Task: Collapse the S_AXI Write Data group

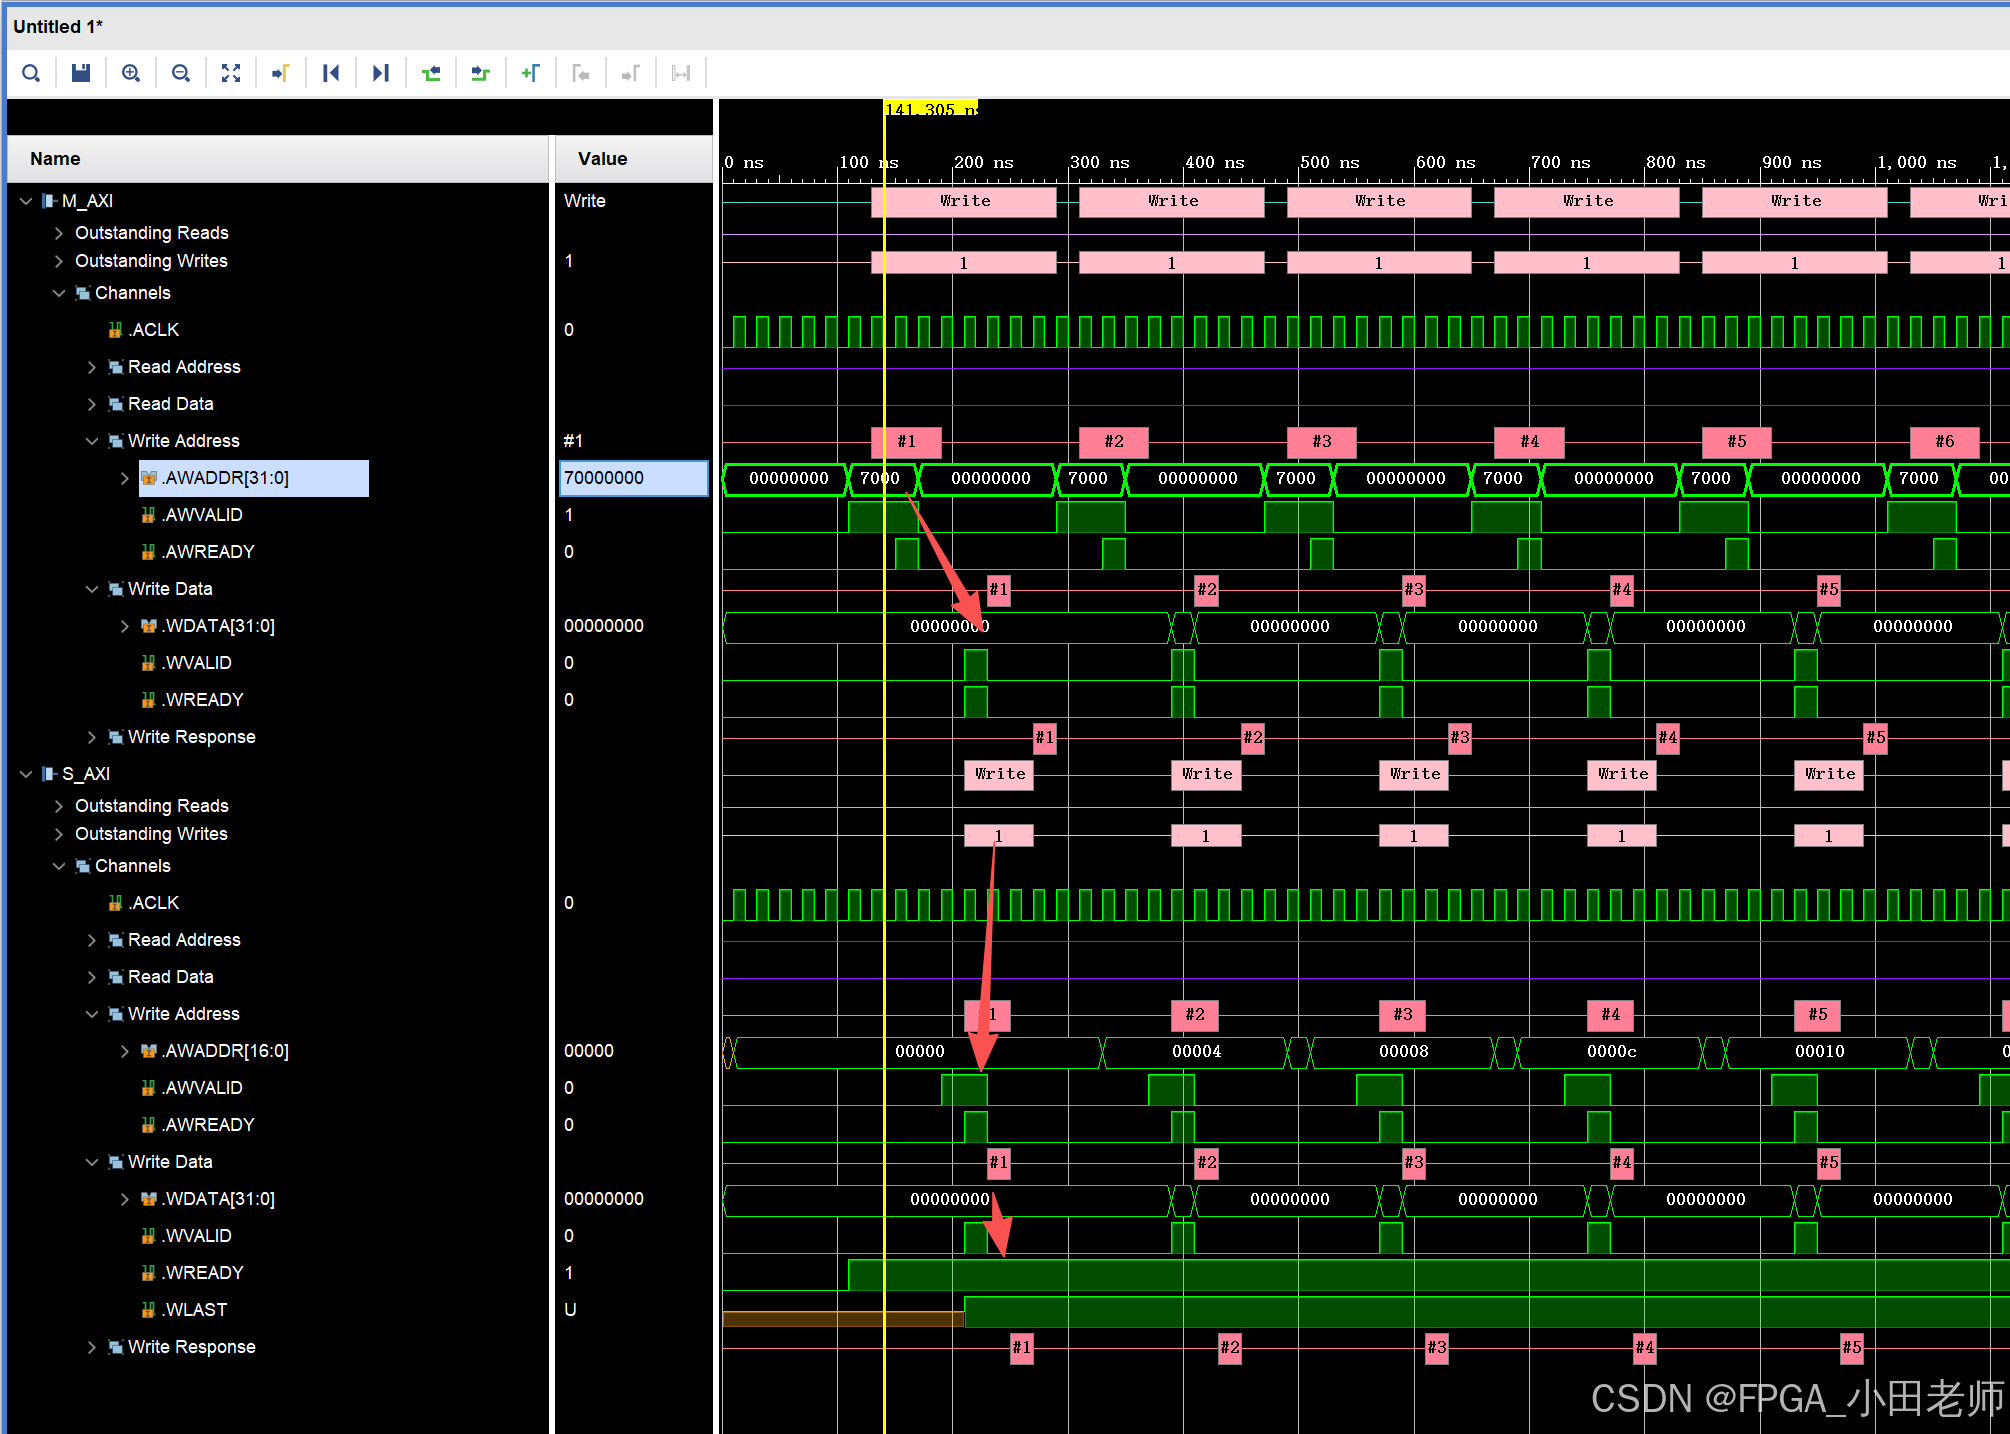Action: coord(92,1162)
